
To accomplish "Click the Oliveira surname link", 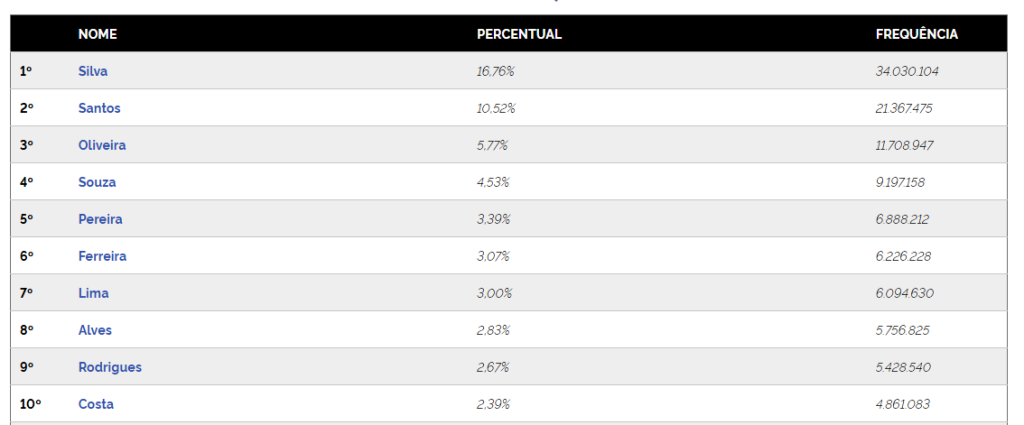I will pos(102,145).
